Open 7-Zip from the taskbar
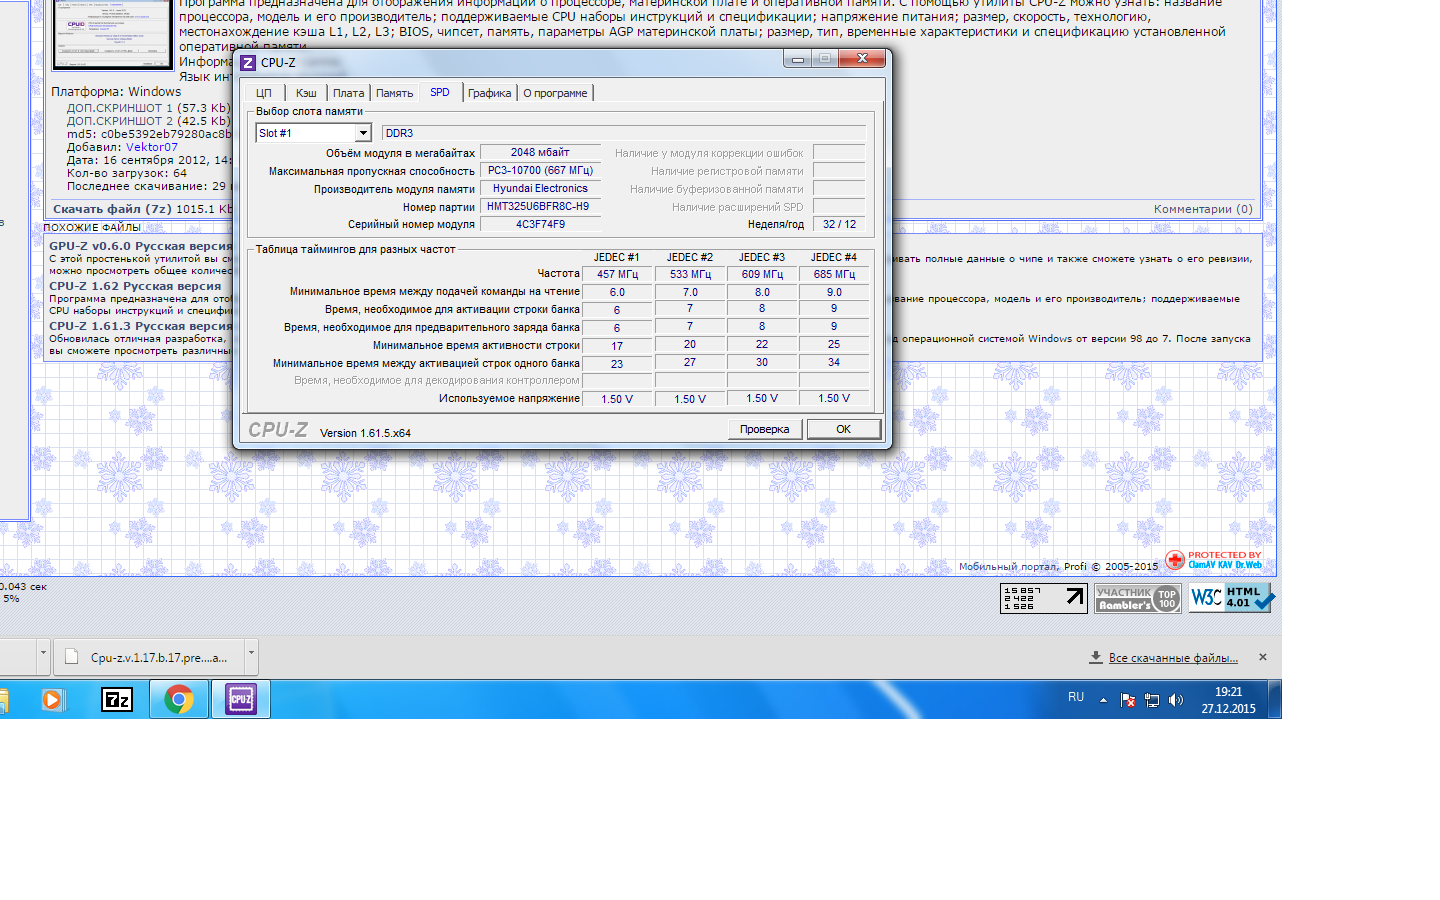This screenshot has height=900, width=1440. [x=117, y=699]
